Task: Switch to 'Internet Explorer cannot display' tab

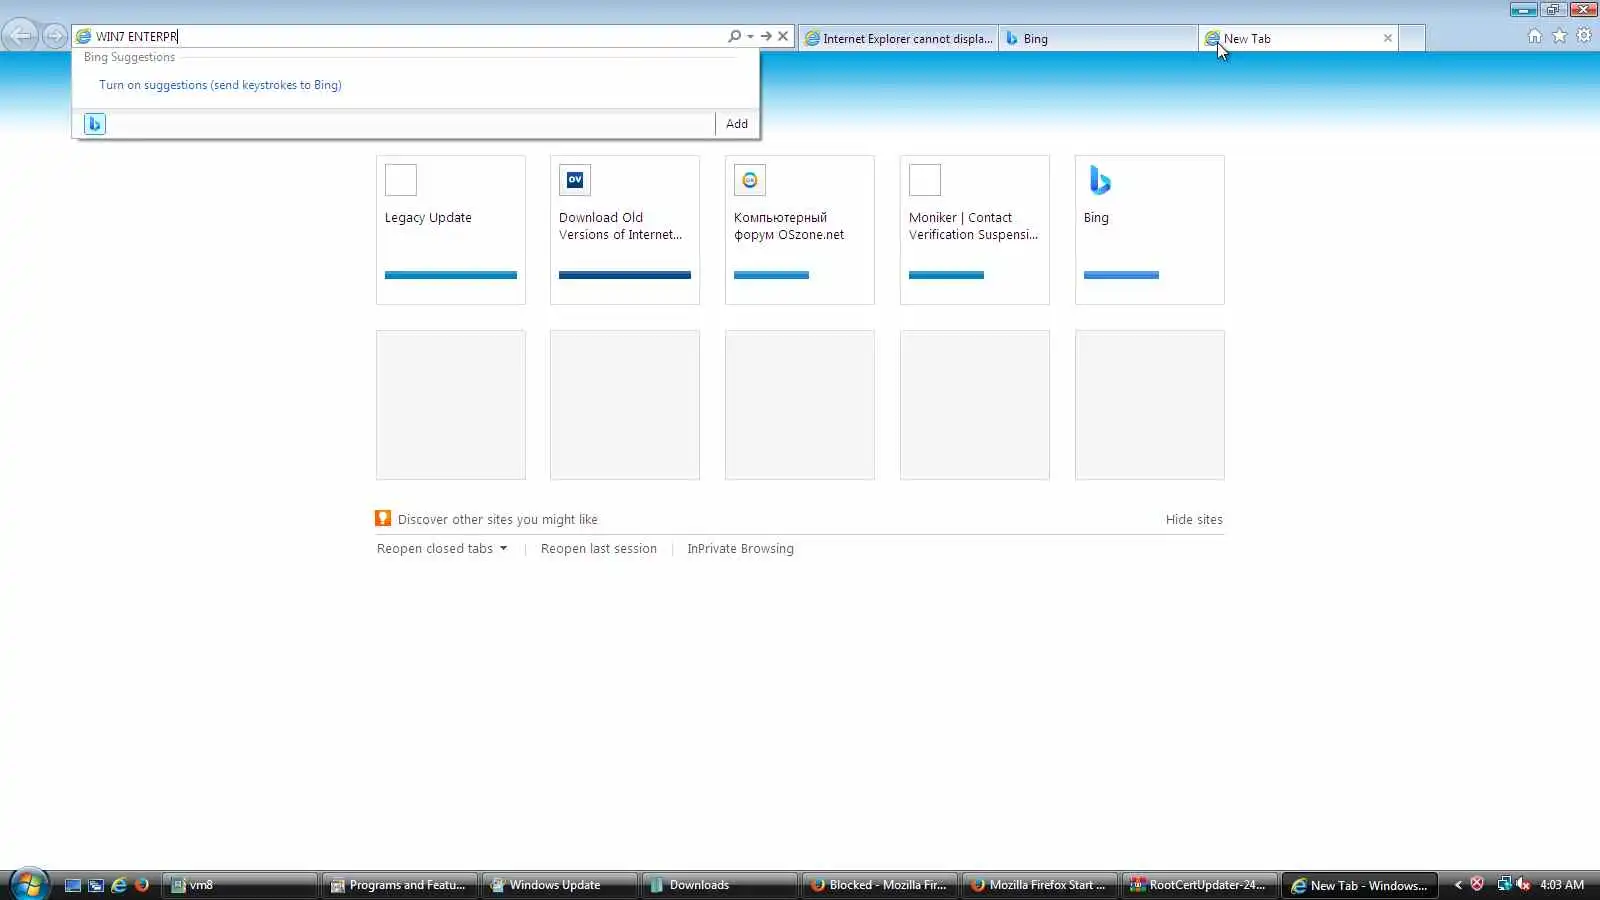Action: [x=898, y=38]
